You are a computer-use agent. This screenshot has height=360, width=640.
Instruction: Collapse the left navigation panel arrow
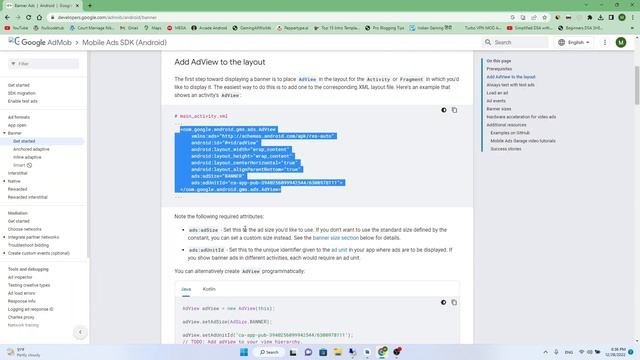coord(80,332)
